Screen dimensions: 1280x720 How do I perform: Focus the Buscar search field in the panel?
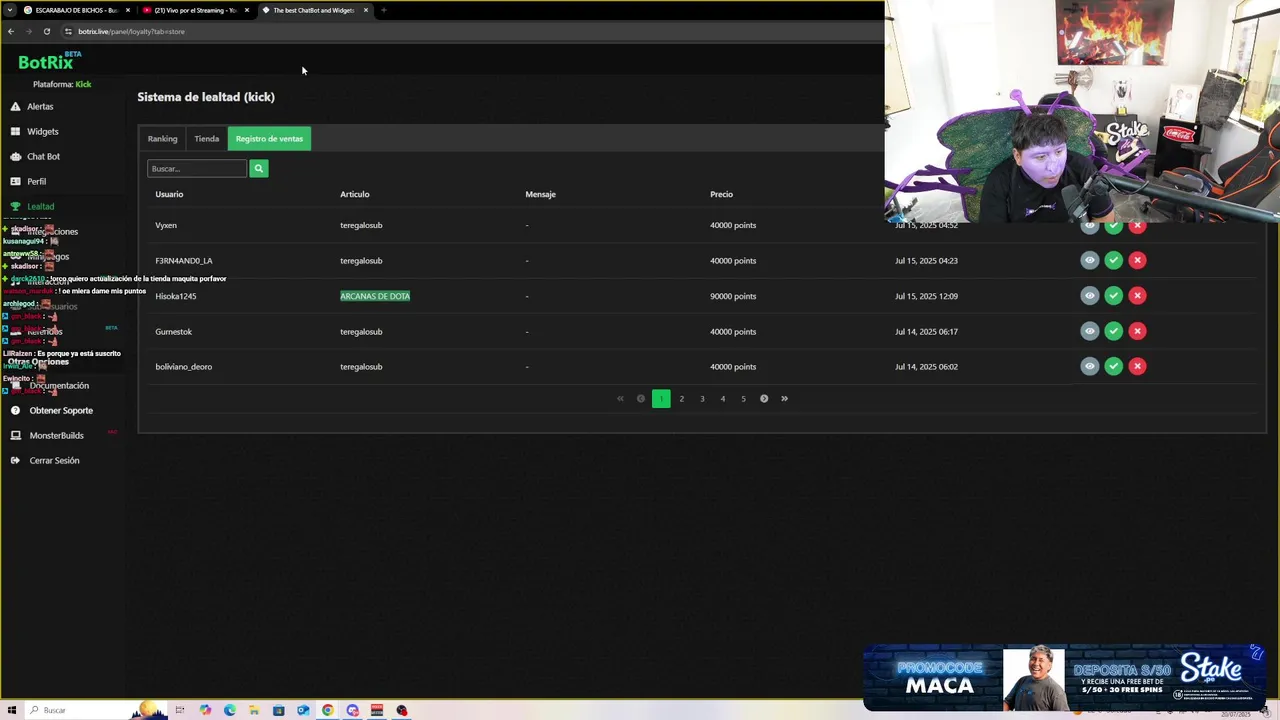[x=197, y=168]
